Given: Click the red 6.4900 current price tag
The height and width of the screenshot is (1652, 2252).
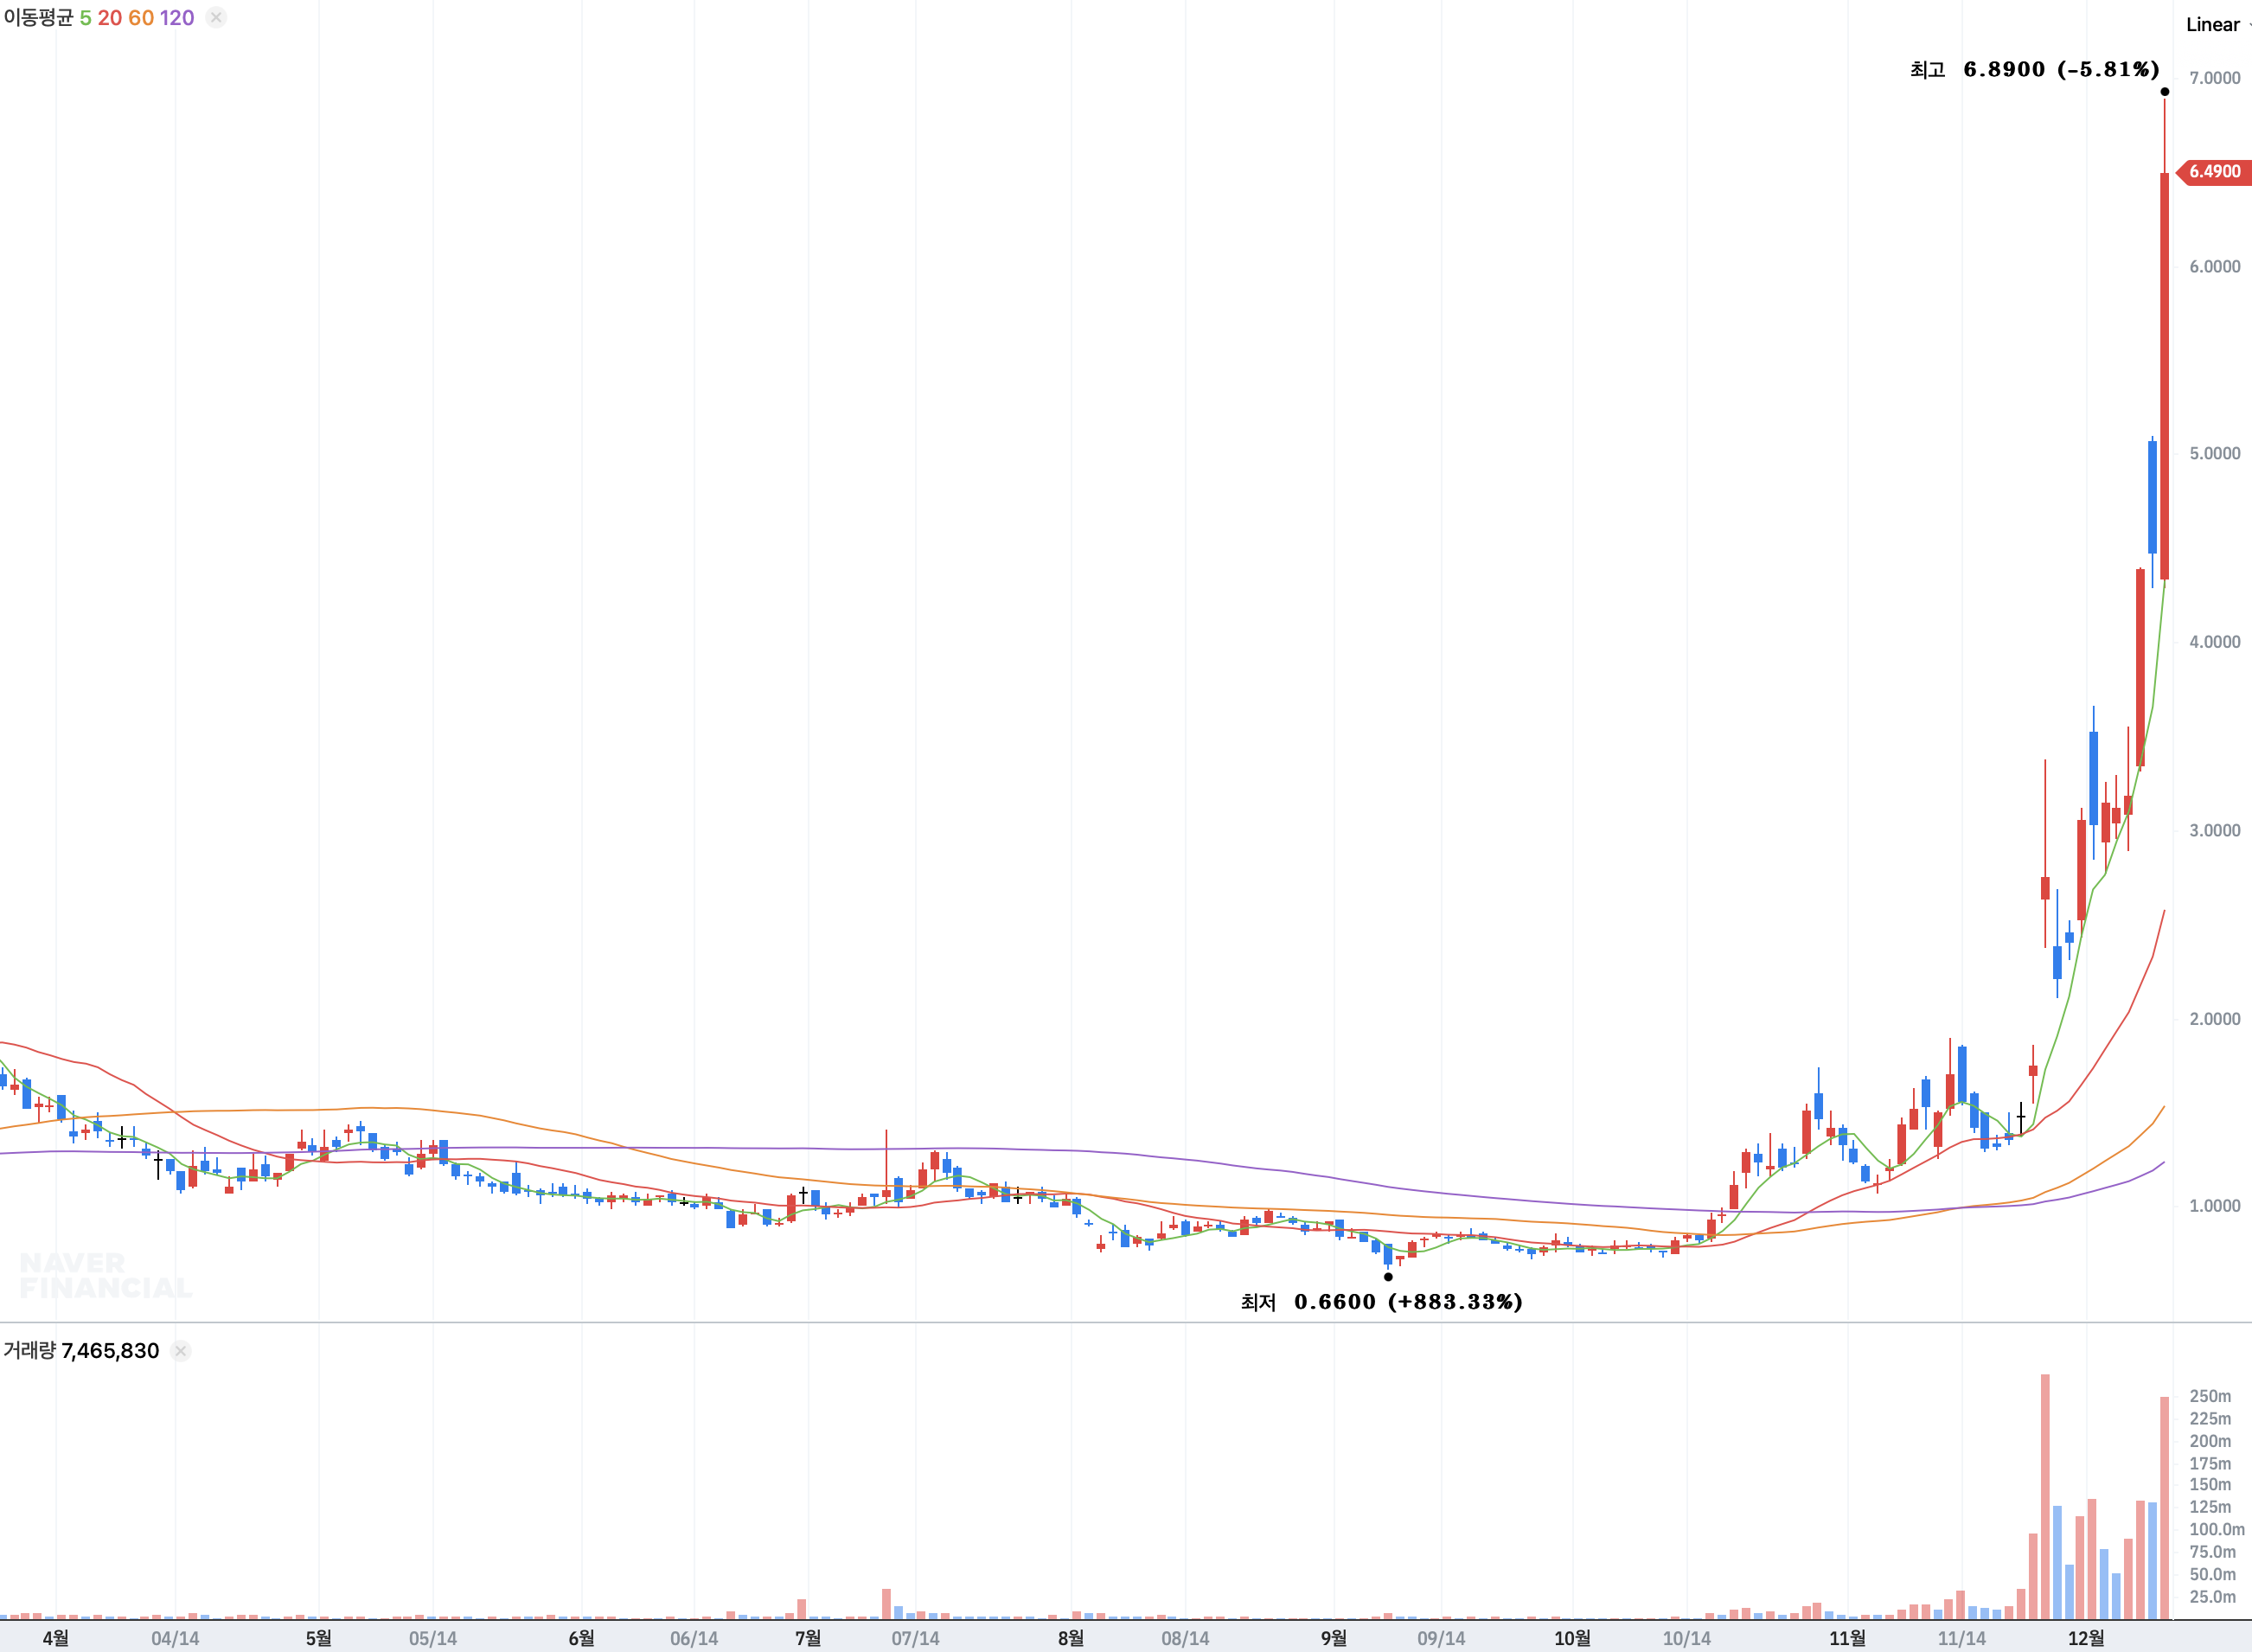Looking at the screenshot, I should point(2214,172).
